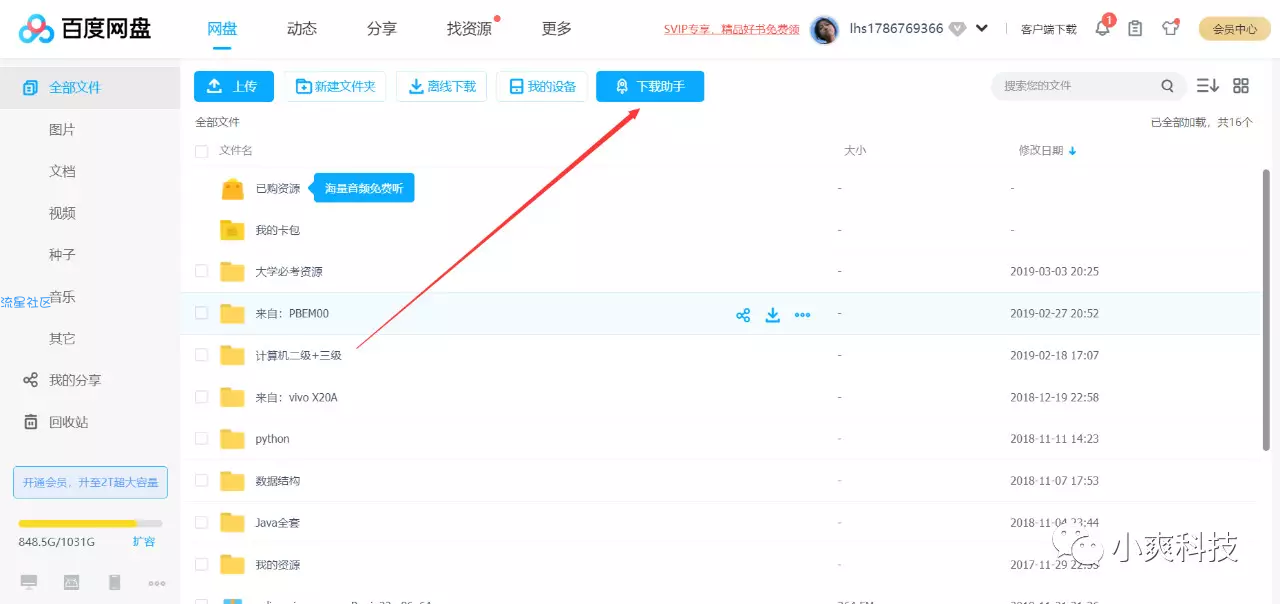Image resolution: width=1280 pixels, height=604 pixels.
Task: Switch to the 找资源 tab
Action: (469, 29)
